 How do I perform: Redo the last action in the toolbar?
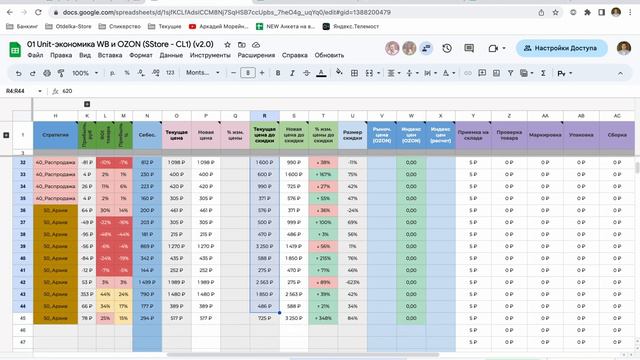click(x=33, y=73)
